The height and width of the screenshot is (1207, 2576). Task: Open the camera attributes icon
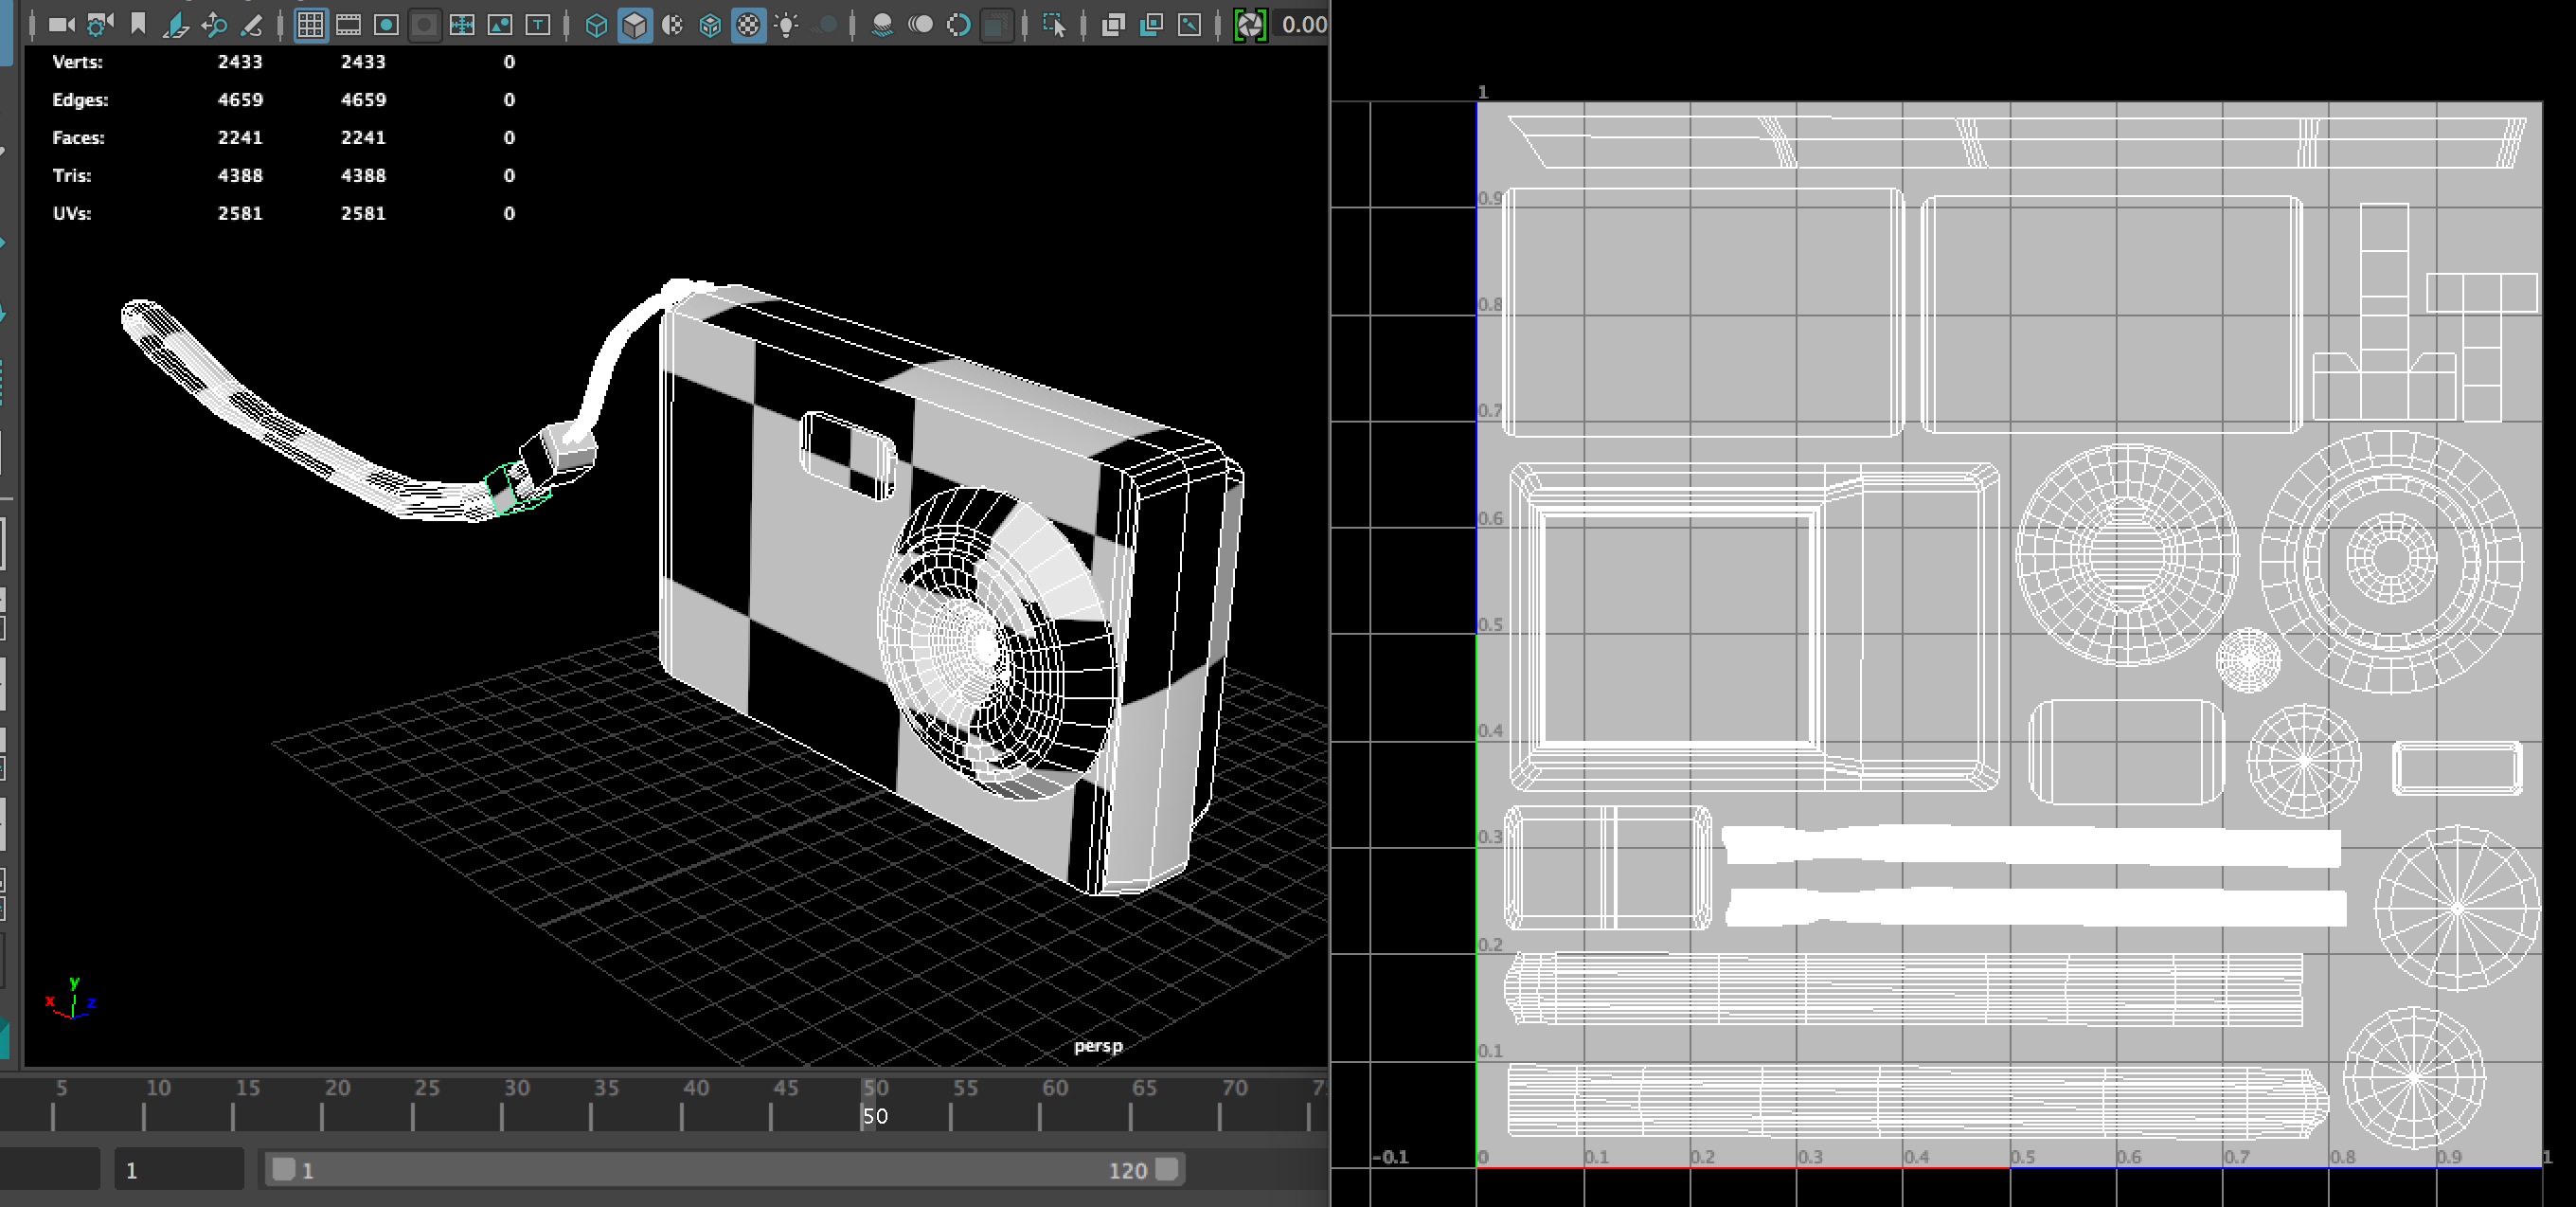click(99, 25)
